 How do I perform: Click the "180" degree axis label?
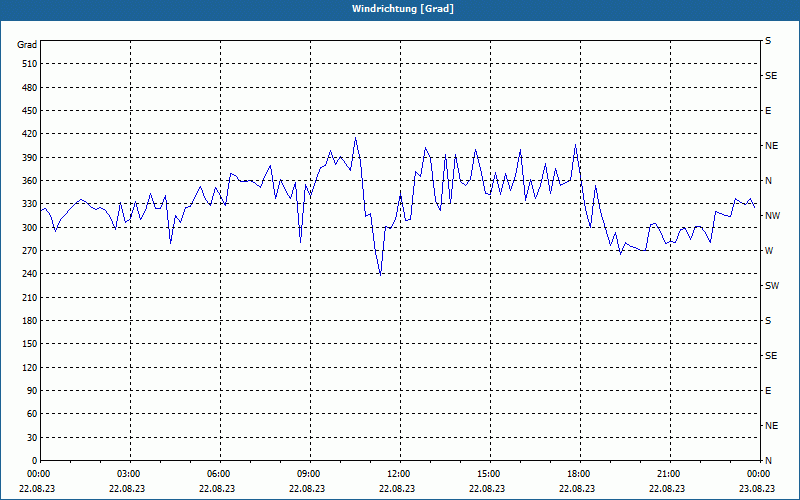(30, 321)
